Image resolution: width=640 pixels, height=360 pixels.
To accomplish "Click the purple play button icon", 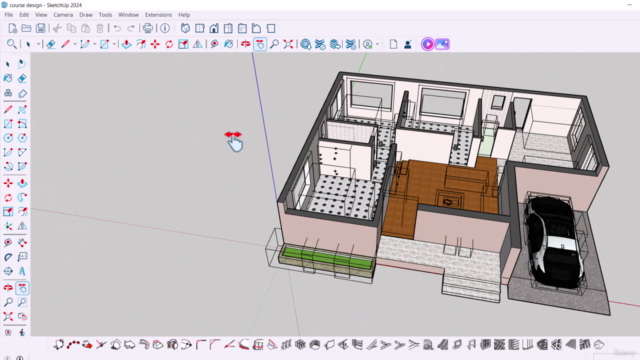I will (427, 44).
